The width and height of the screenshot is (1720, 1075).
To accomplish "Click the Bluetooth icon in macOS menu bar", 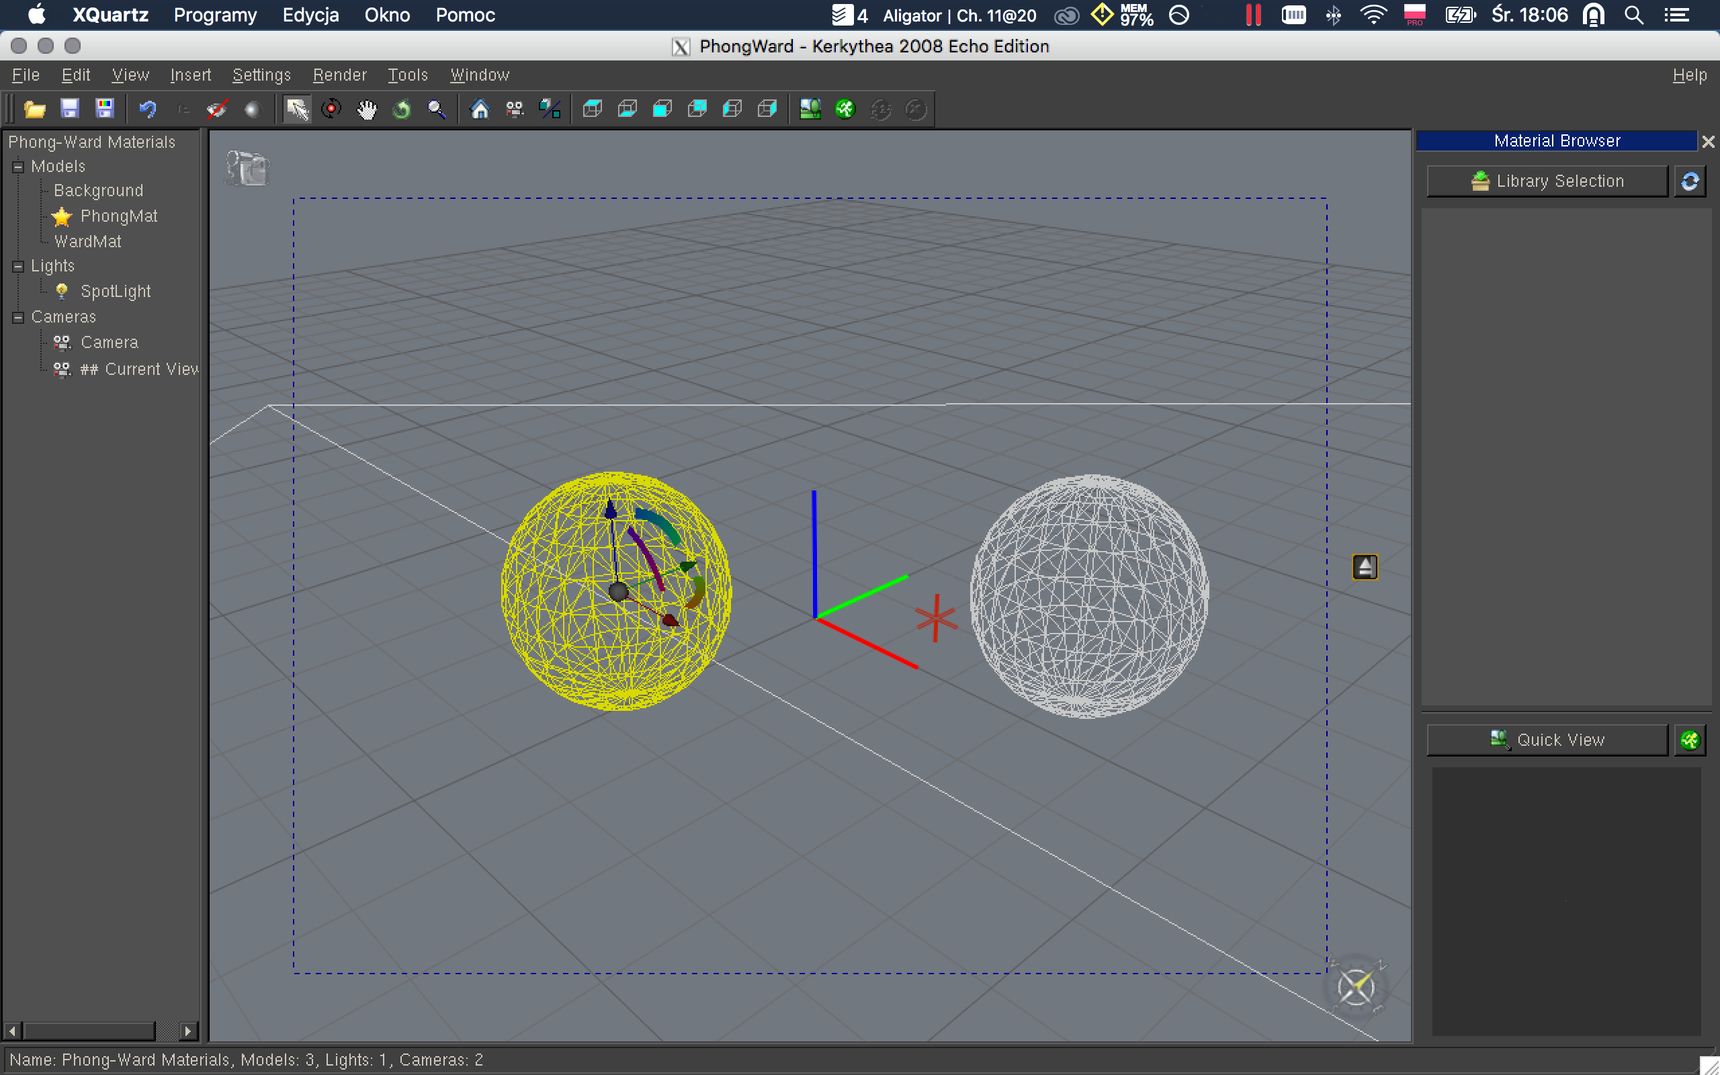I will pyautogui.click(x=1333, y=15).
